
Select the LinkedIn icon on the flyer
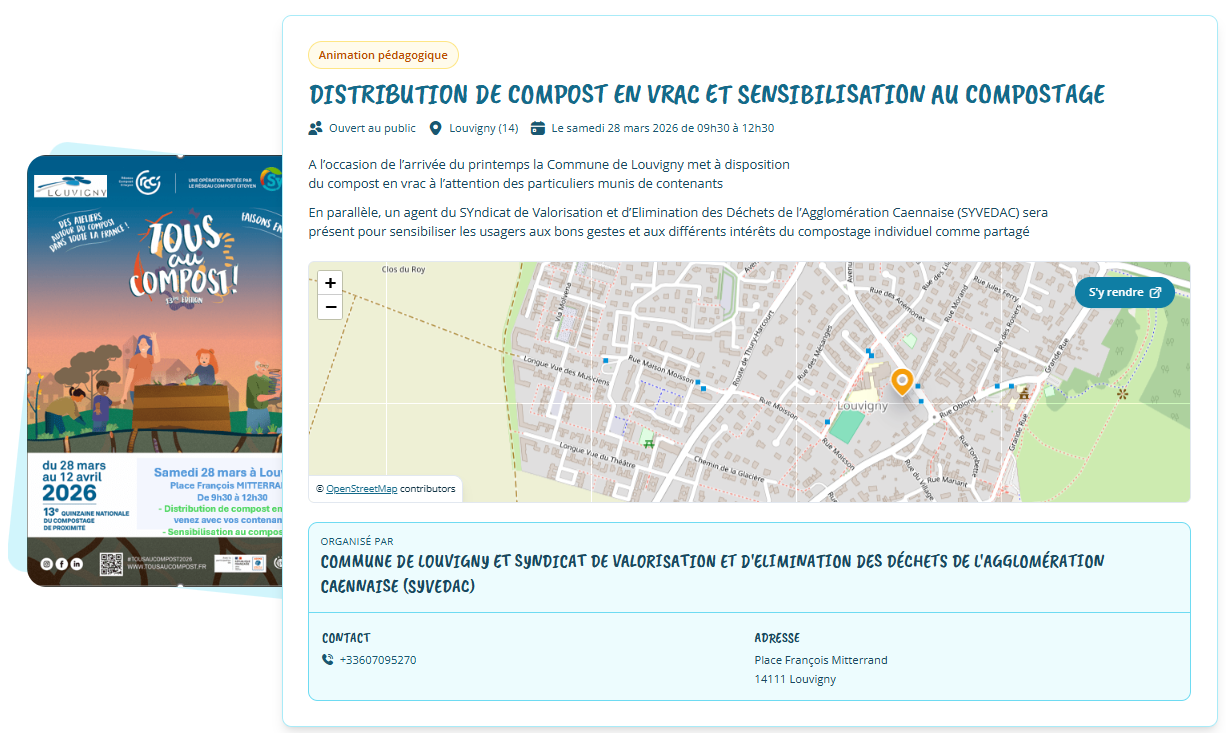tap(77, 564)
